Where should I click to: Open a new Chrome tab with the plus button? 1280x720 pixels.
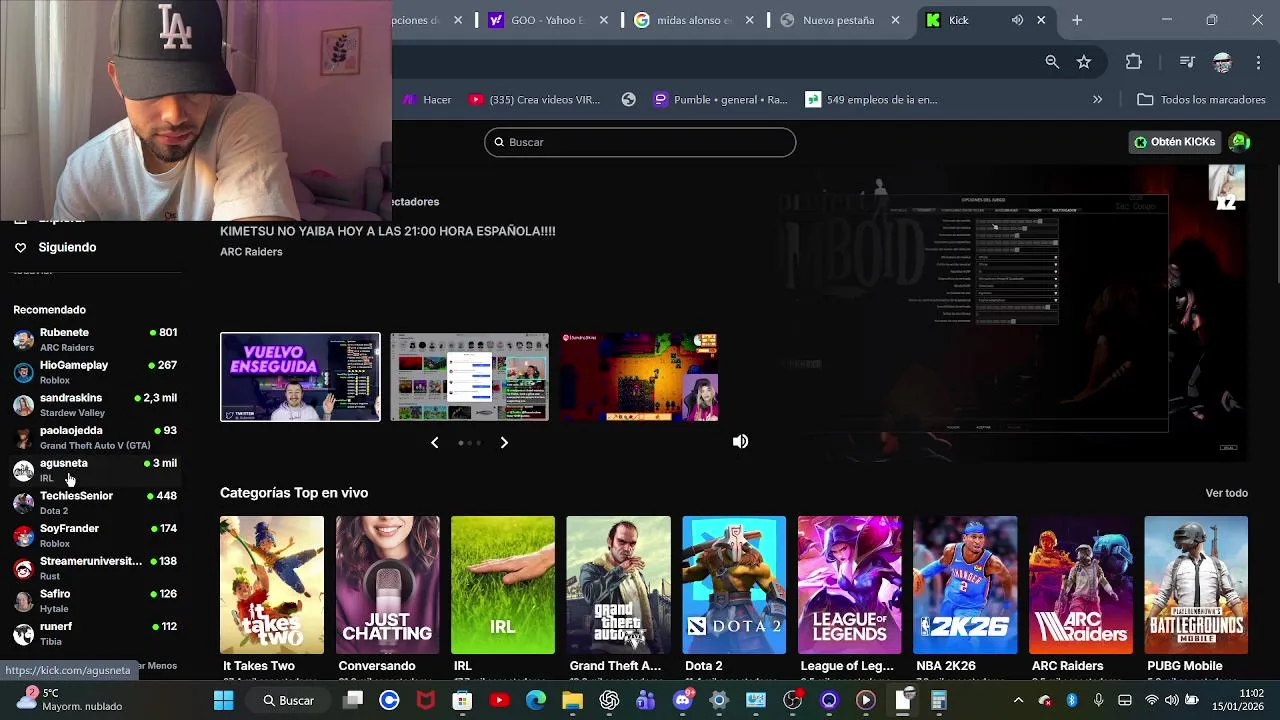(x=1077, y=20)
